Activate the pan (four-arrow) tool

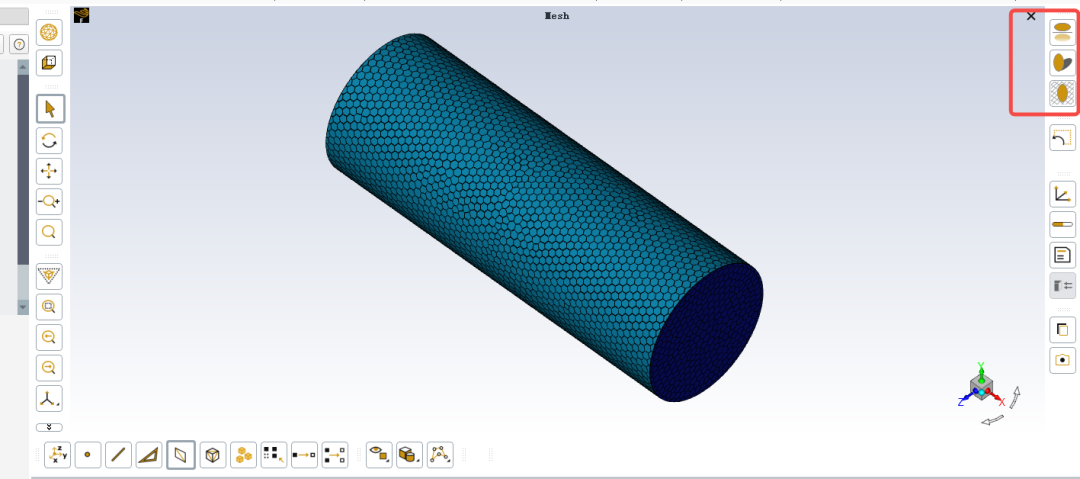[49, 171]
